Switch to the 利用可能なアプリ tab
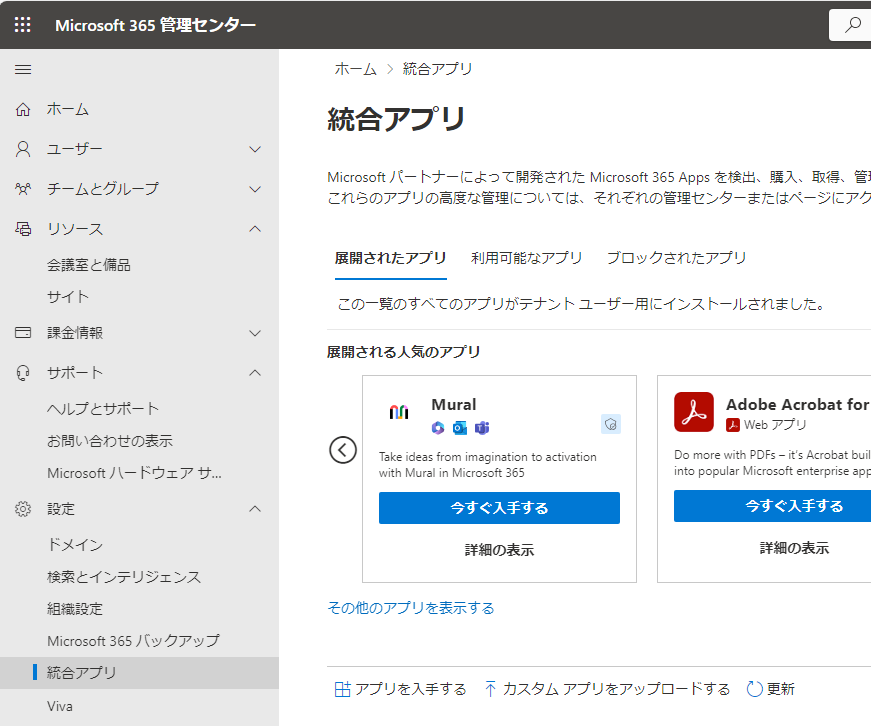The image size is (871, 726). (x=527, y=258)
